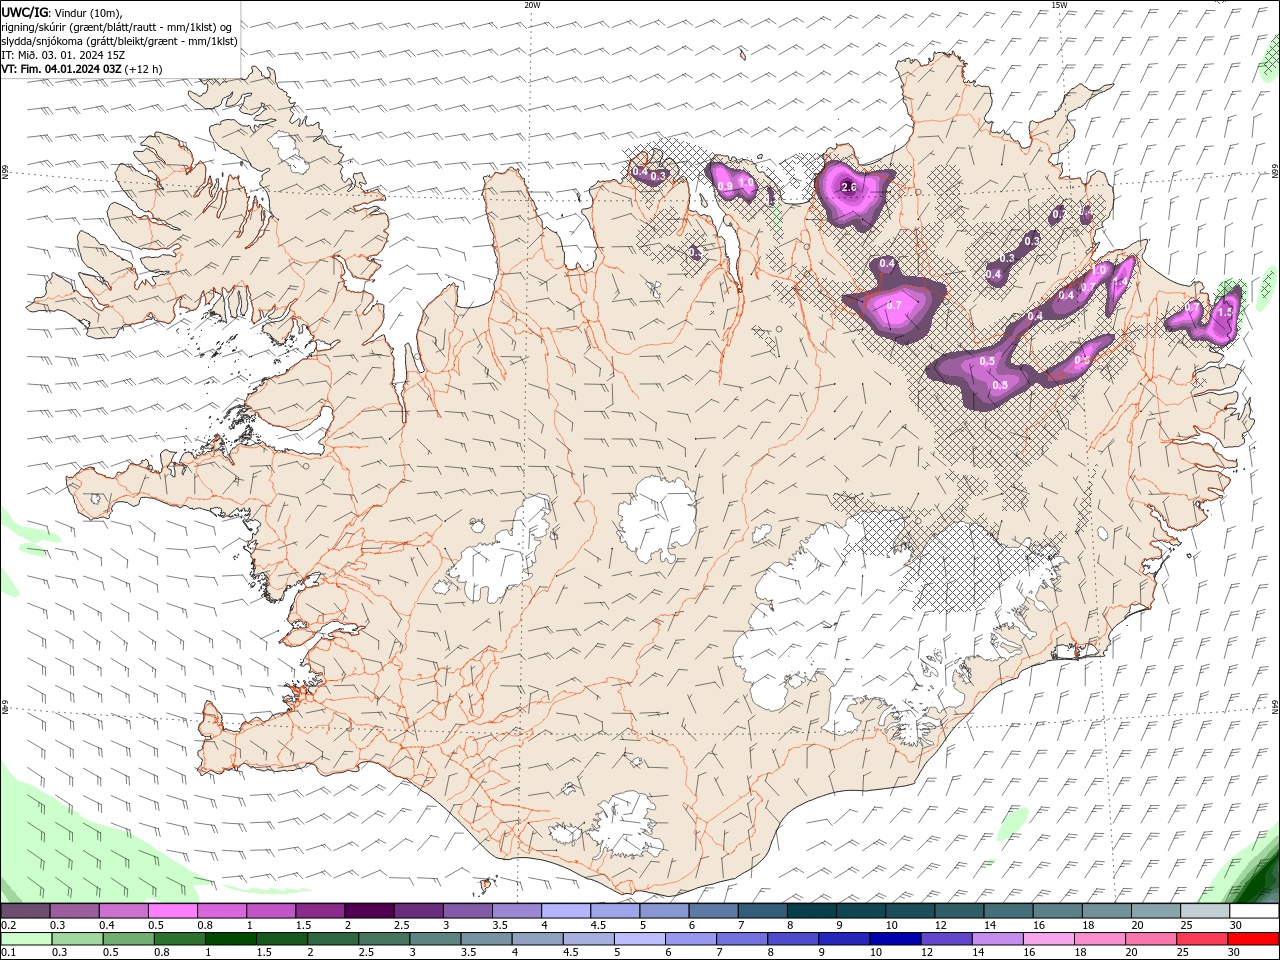The image size is (1280, 960).
Task: Pick the bright red swatch ending the lower row
Action: pyautogui.click(x=1254, y=939)
